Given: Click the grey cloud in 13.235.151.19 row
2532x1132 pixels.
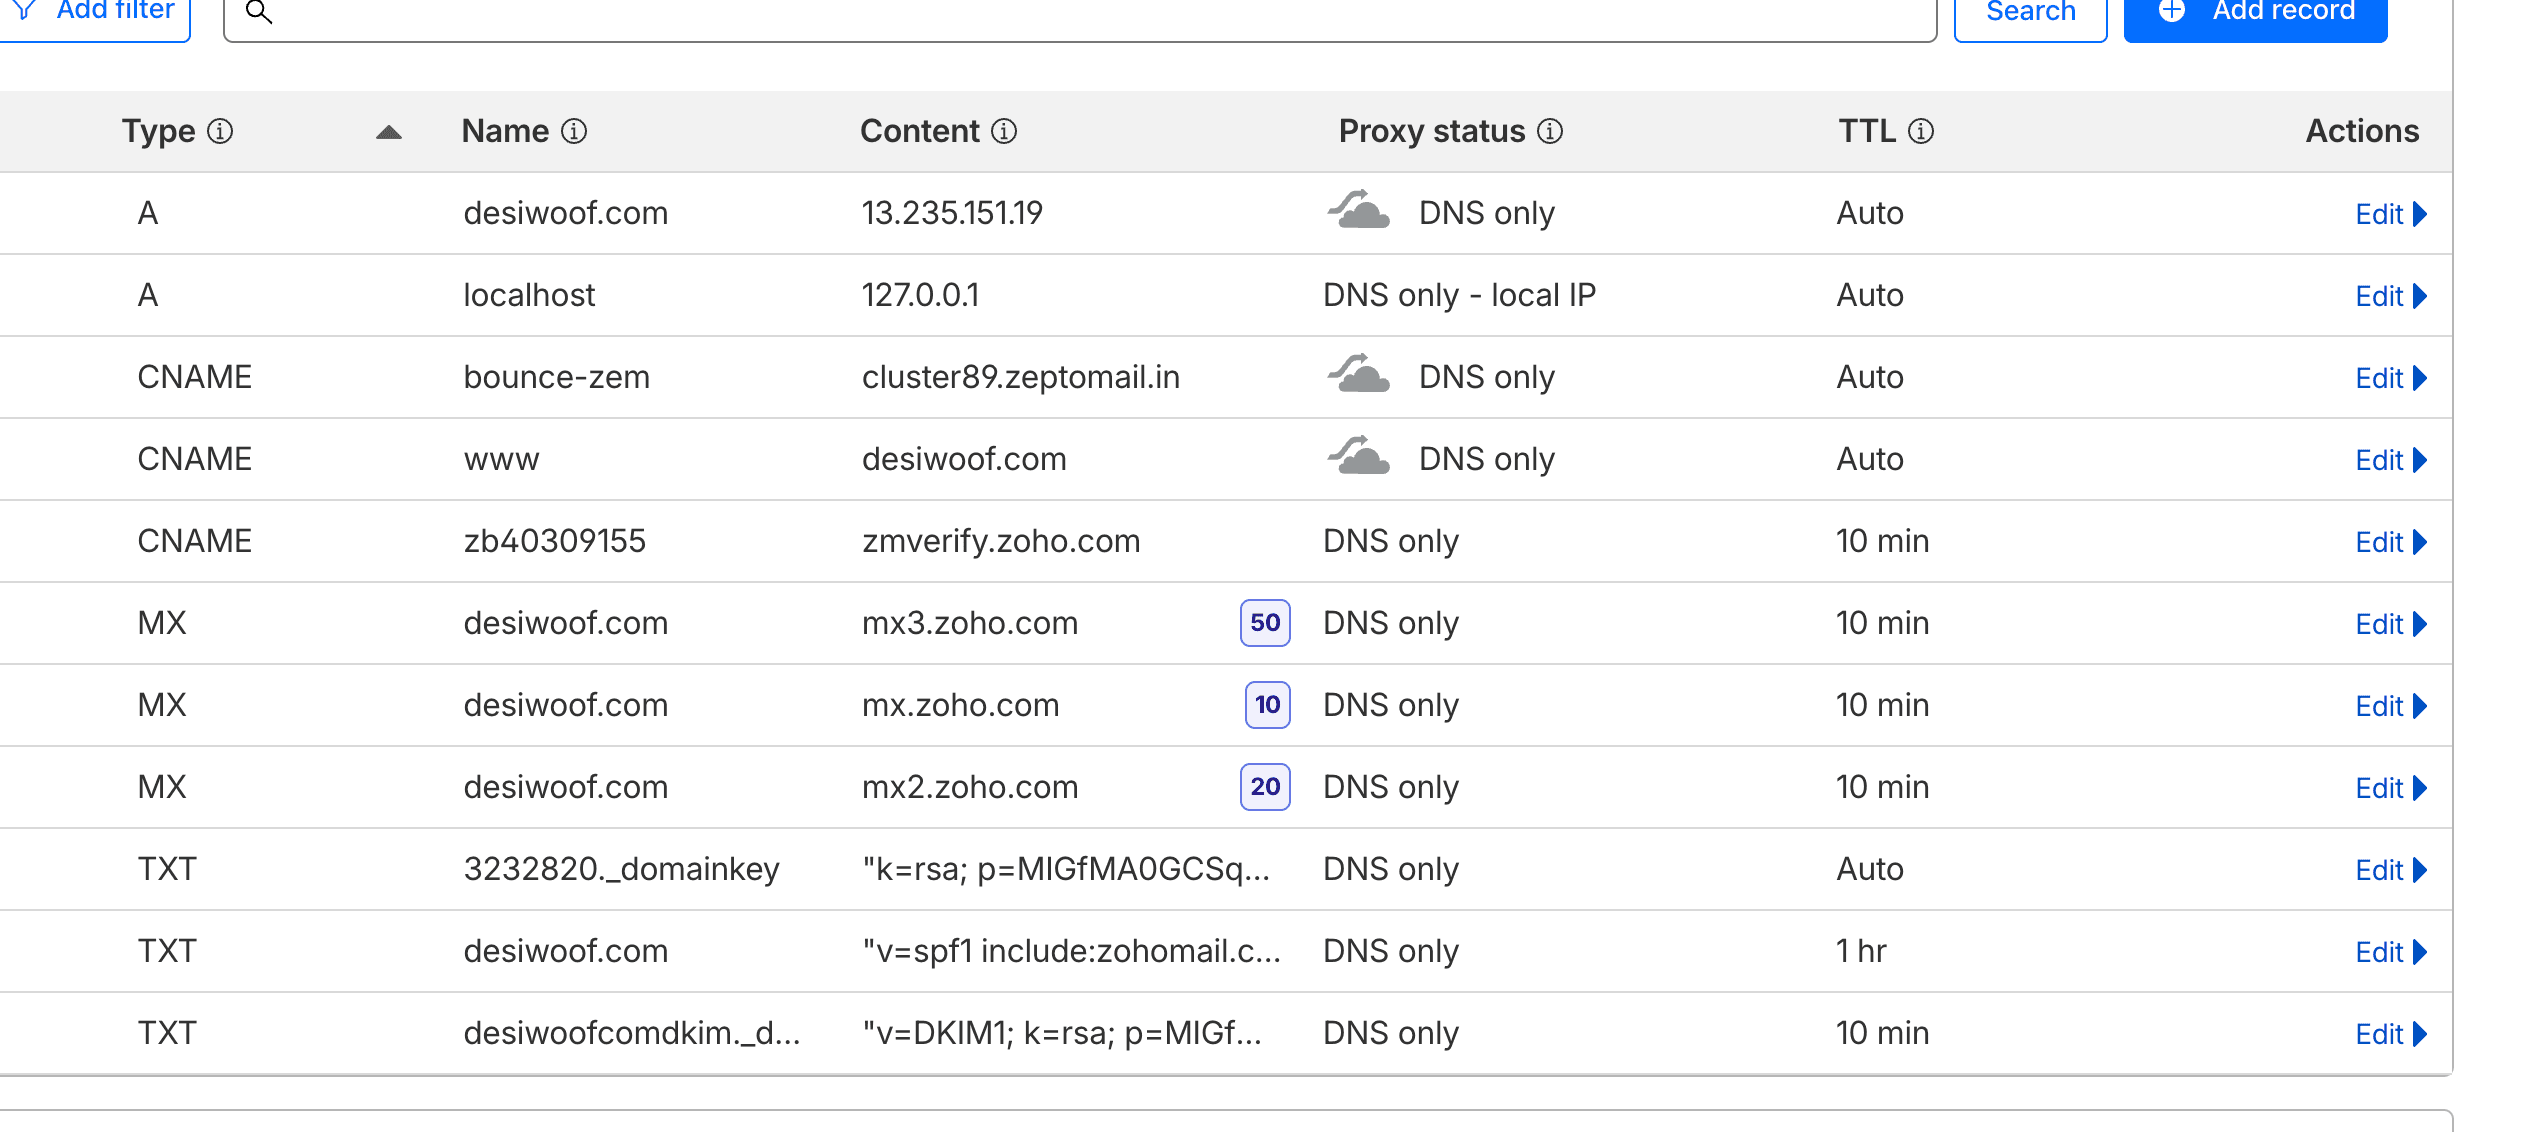Looking at the screenshot, I should pos(1359,211).
